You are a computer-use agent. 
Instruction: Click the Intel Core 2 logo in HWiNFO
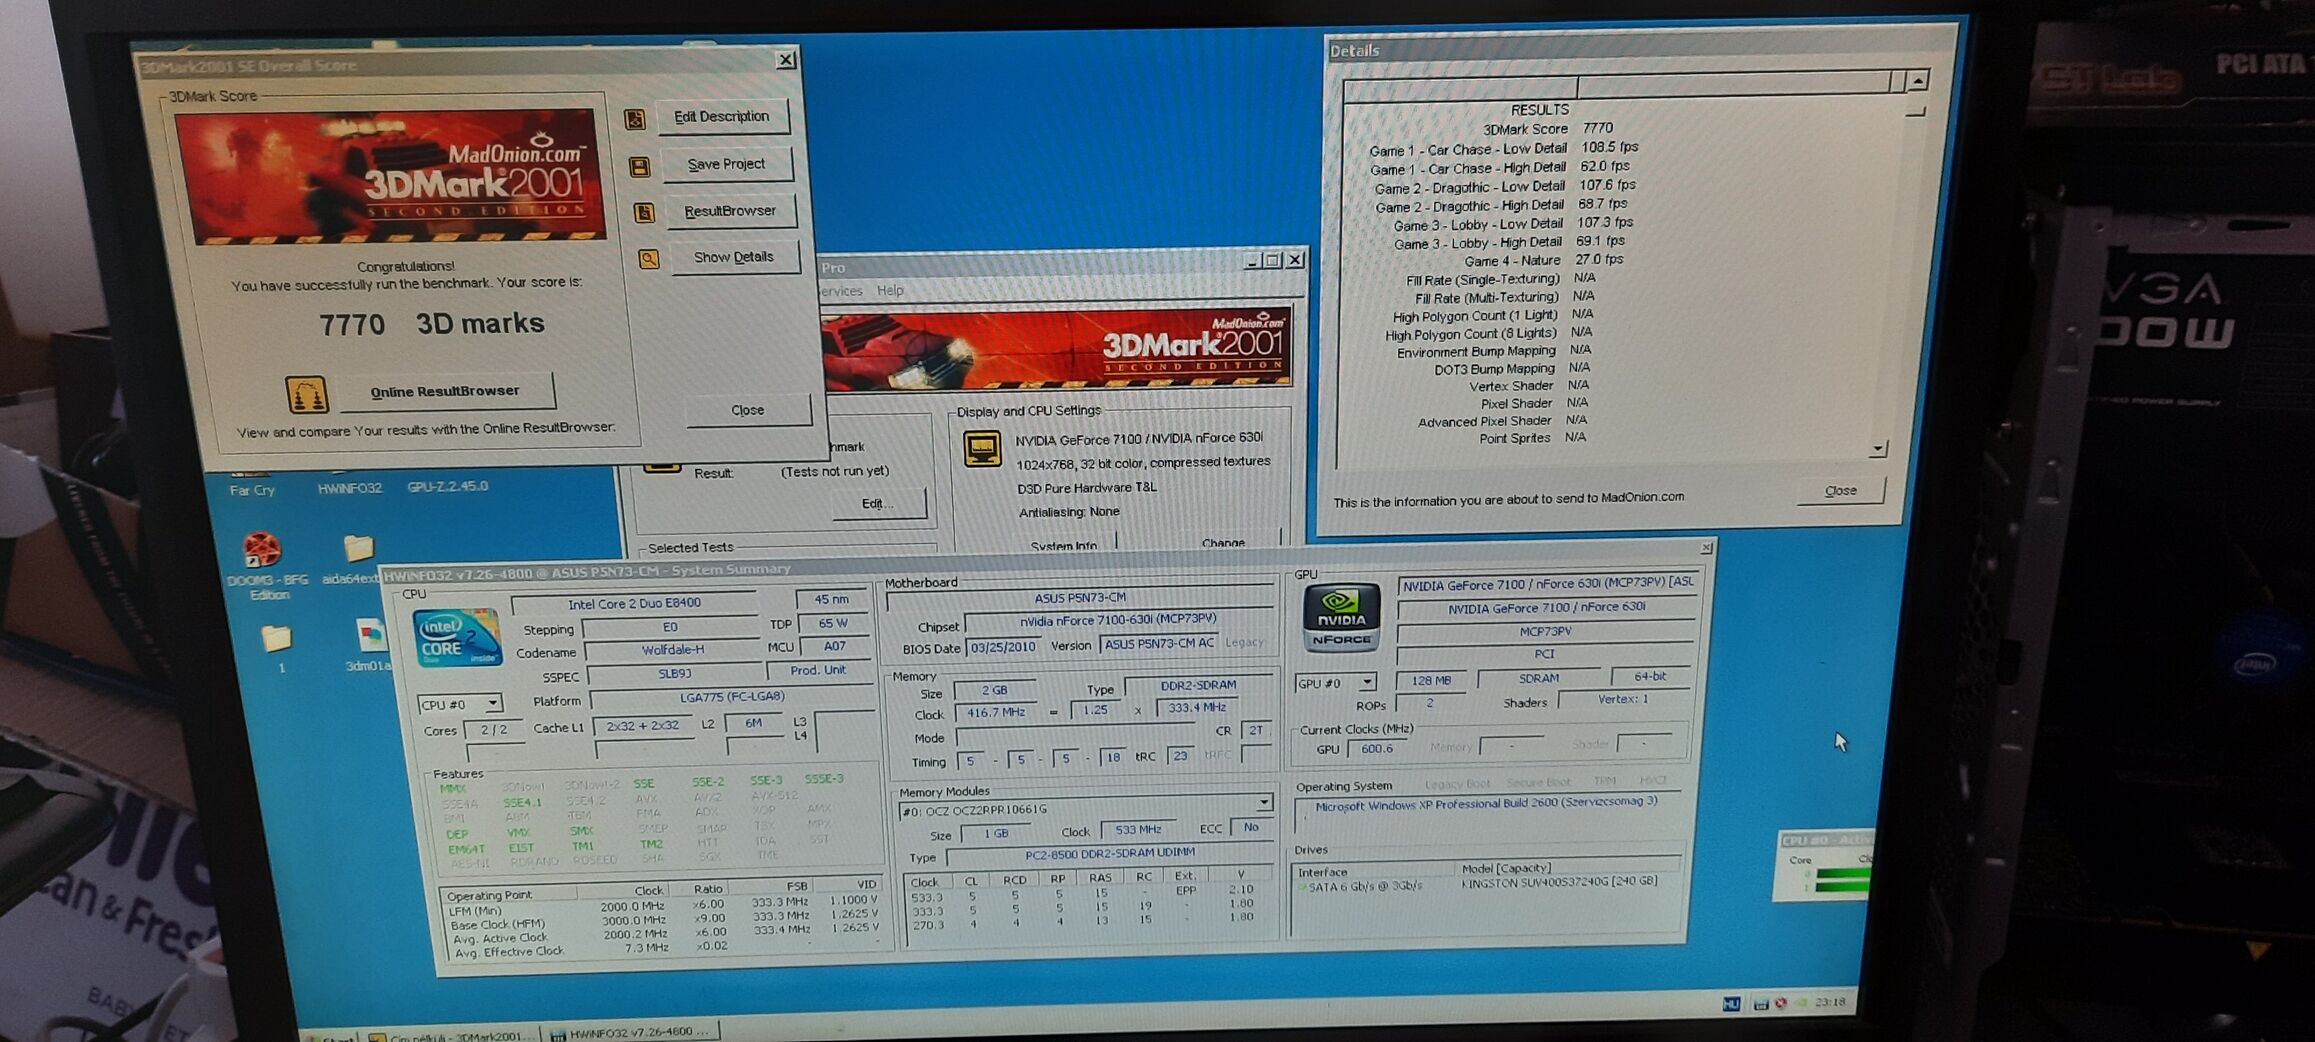[x=457, y=637]
